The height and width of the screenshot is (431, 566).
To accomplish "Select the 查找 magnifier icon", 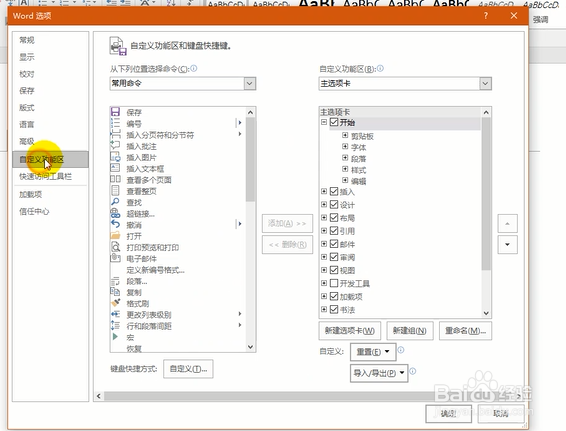I will (x=115, y=202).
